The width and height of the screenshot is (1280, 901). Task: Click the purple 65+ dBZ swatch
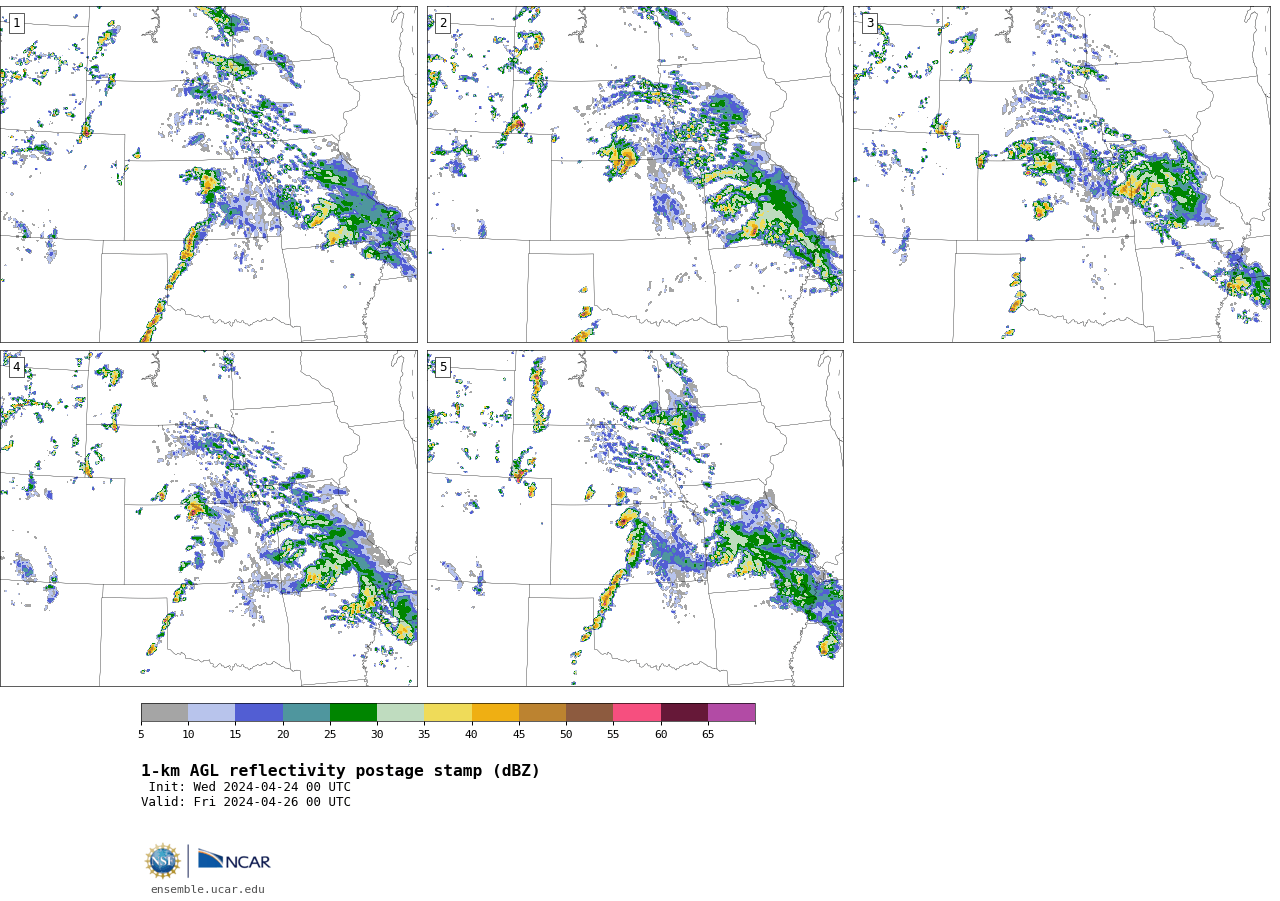[731, 712]
